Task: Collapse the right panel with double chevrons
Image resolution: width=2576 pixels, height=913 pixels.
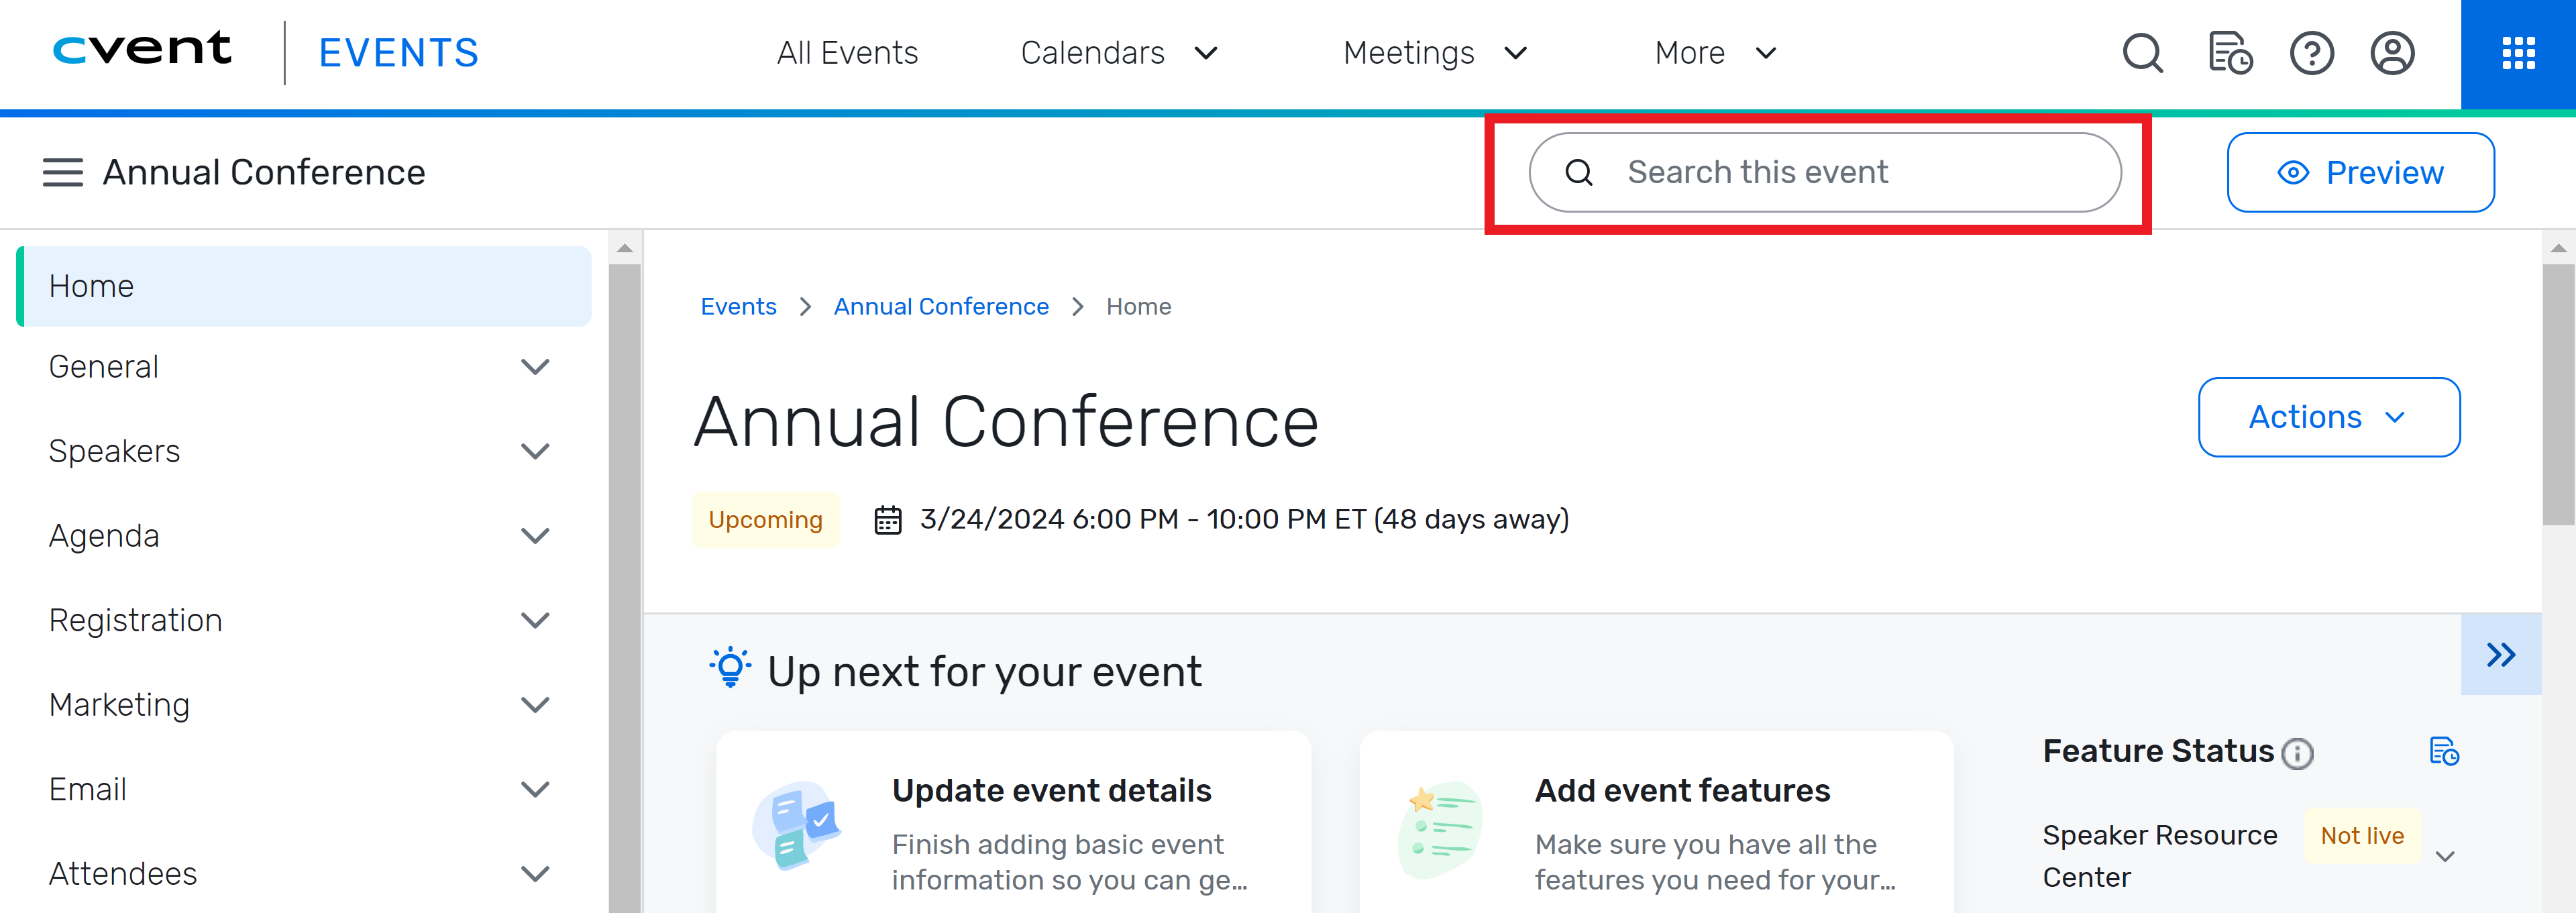Action: 2500,655
